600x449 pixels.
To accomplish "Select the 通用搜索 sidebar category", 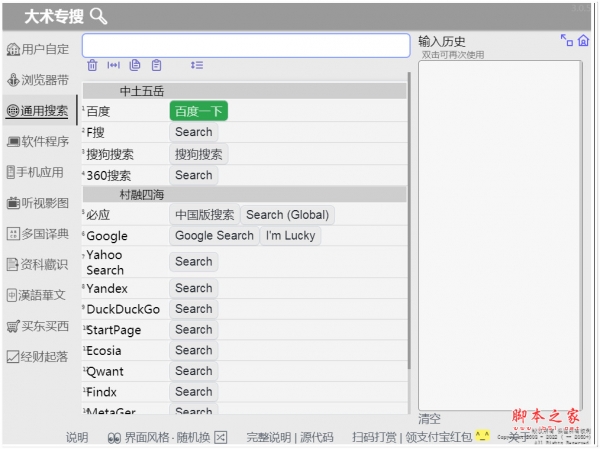I will pyautogui.click(x=38, y=111).
